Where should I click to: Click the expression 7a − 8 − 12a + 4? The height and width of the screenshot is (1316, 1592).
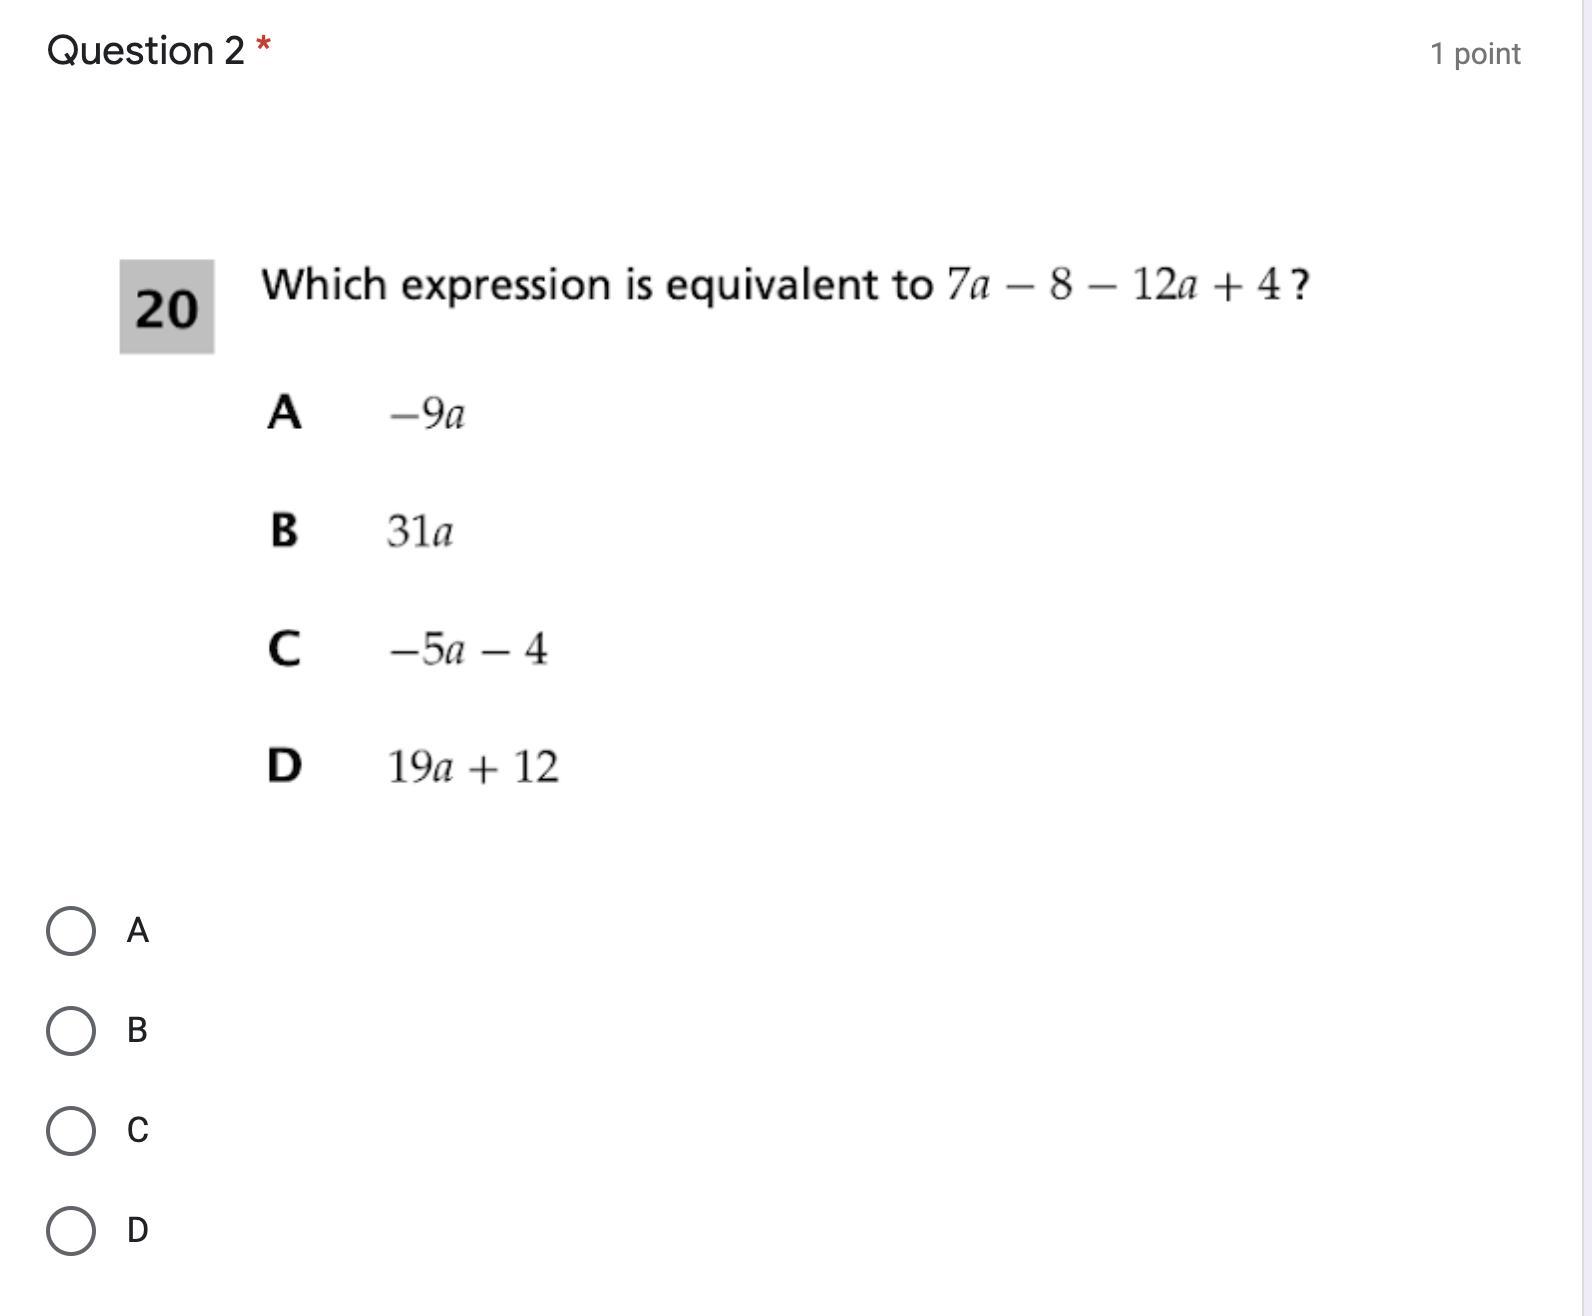1112,286
